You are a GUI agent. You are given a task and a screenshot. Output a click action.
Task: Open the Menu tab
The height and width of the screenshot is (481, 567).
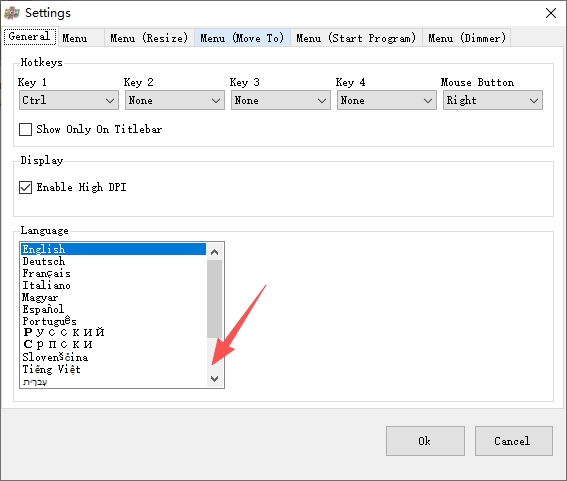(81, 38)
